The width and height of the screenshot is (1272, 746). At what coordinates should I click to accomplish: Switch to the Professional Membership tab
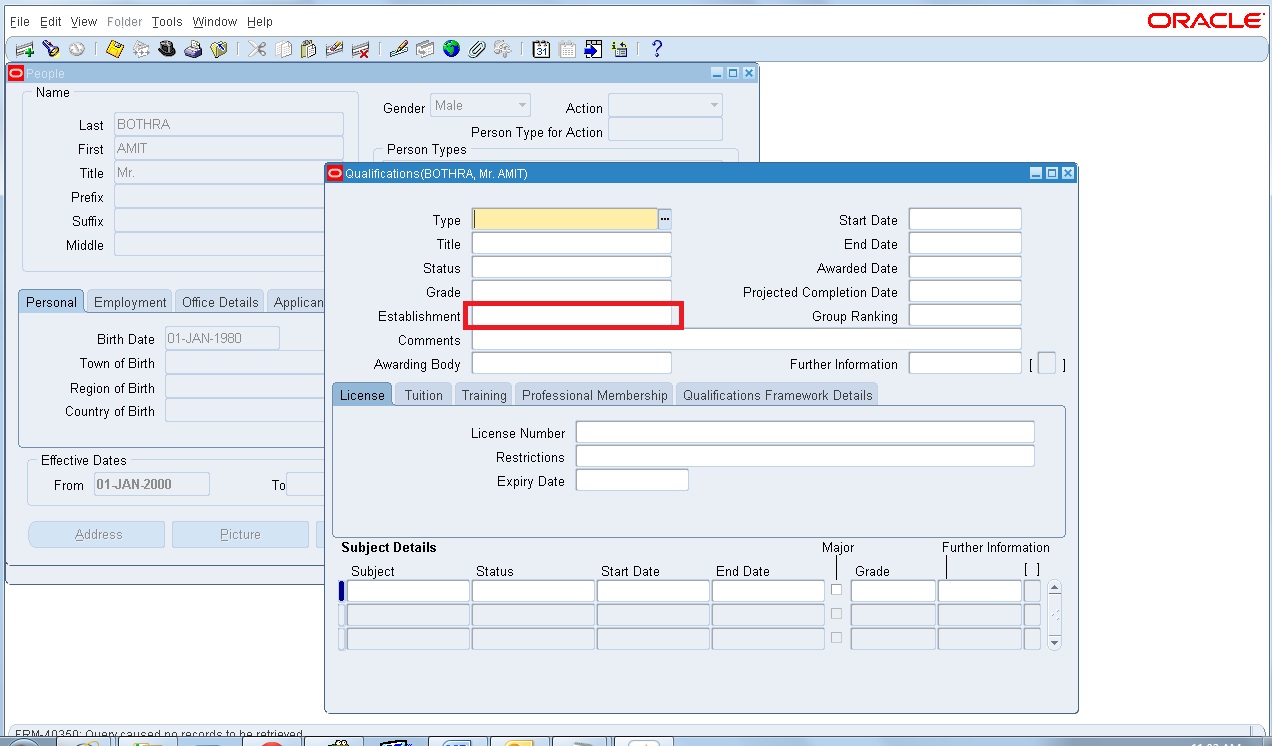594,394
